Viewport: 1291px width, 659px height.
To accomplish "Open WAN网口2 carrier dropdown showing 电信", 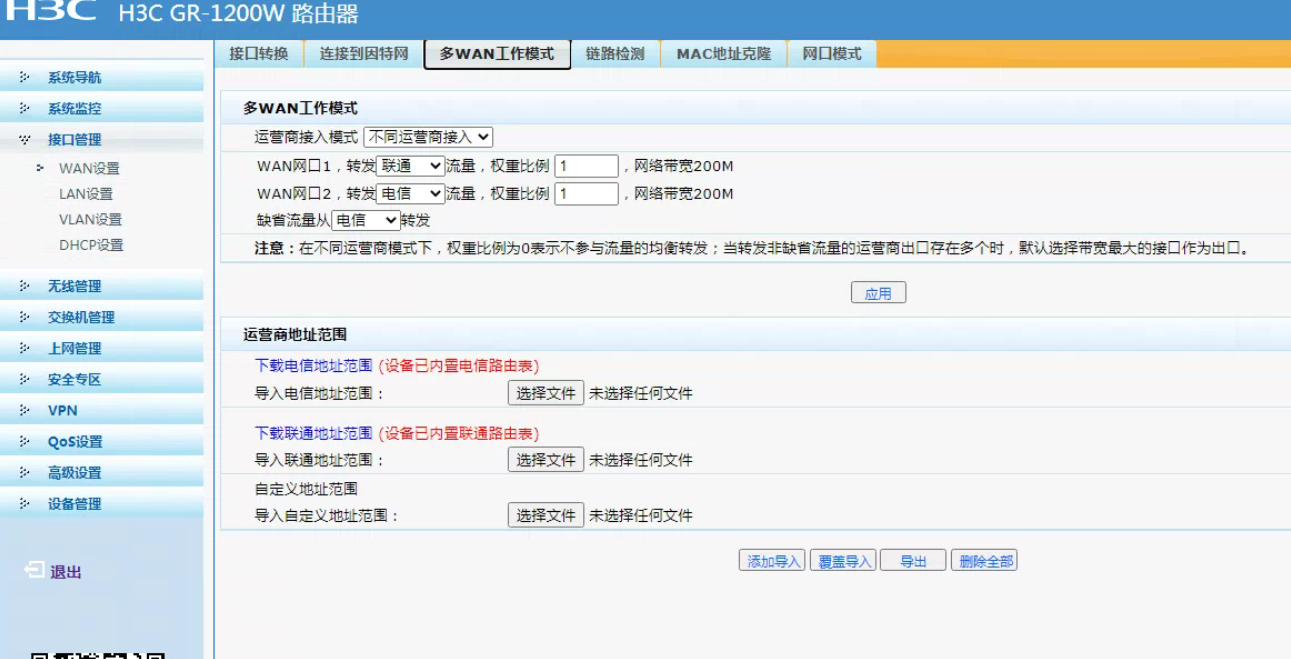I will coord(410,194).
